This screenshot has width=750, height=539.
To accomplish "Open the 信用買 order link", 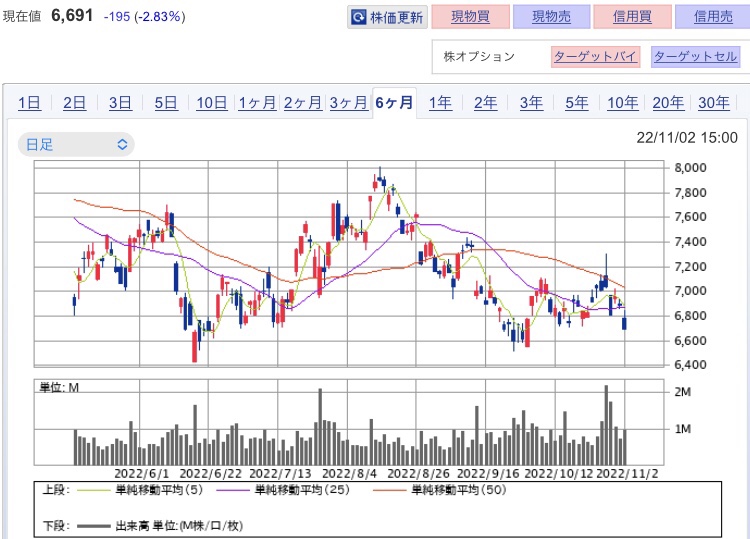I will click(x=632, y=17).
